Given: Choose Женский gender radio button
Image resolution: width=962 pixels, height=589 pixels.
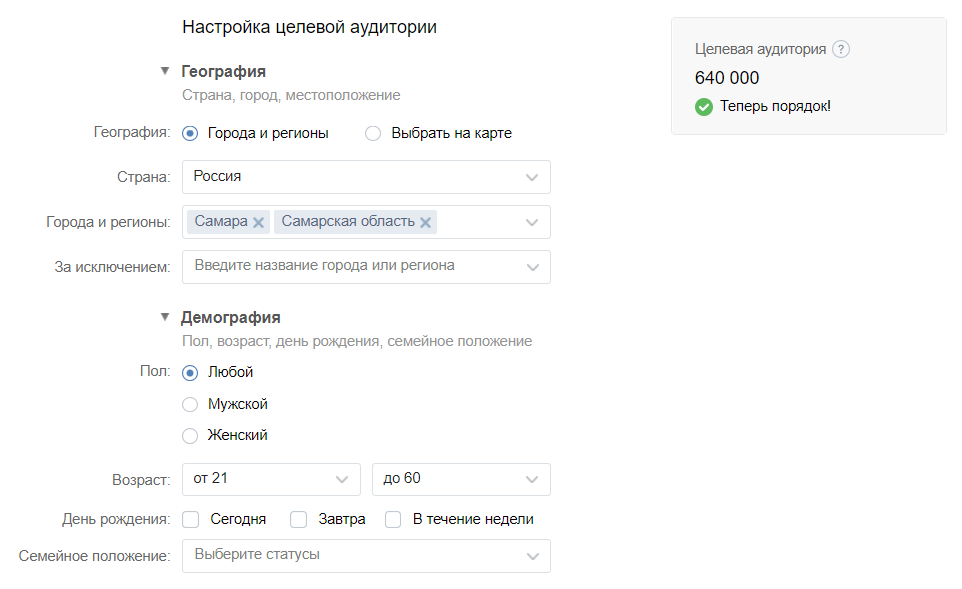Looking at the screenshot, I should click(x=191, y=436).
